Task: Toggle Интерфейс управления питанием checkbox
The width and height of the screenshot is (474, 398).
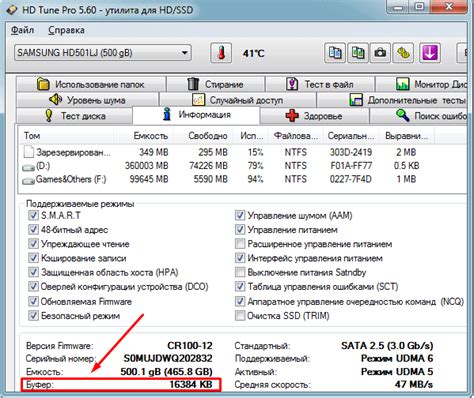Action: click(240, 258)
